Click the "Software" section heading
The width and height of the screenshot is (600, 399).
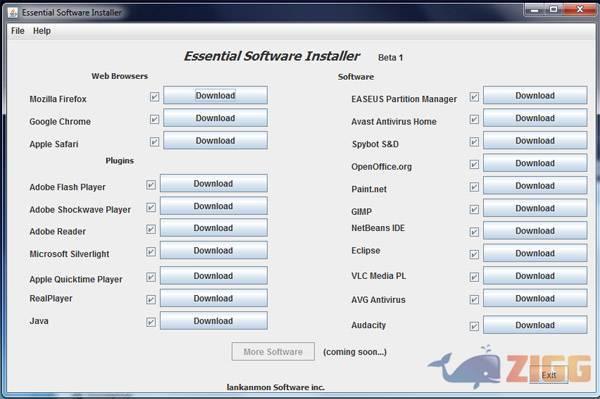pyautogui.click(x=356, y=77)
